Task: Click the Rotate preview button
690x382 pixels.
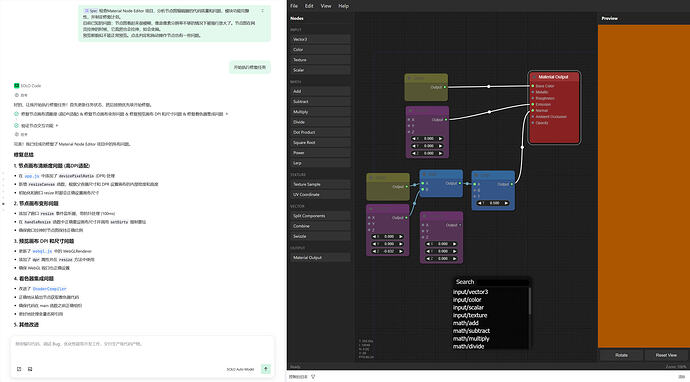Action: click(x=621, y=355)
